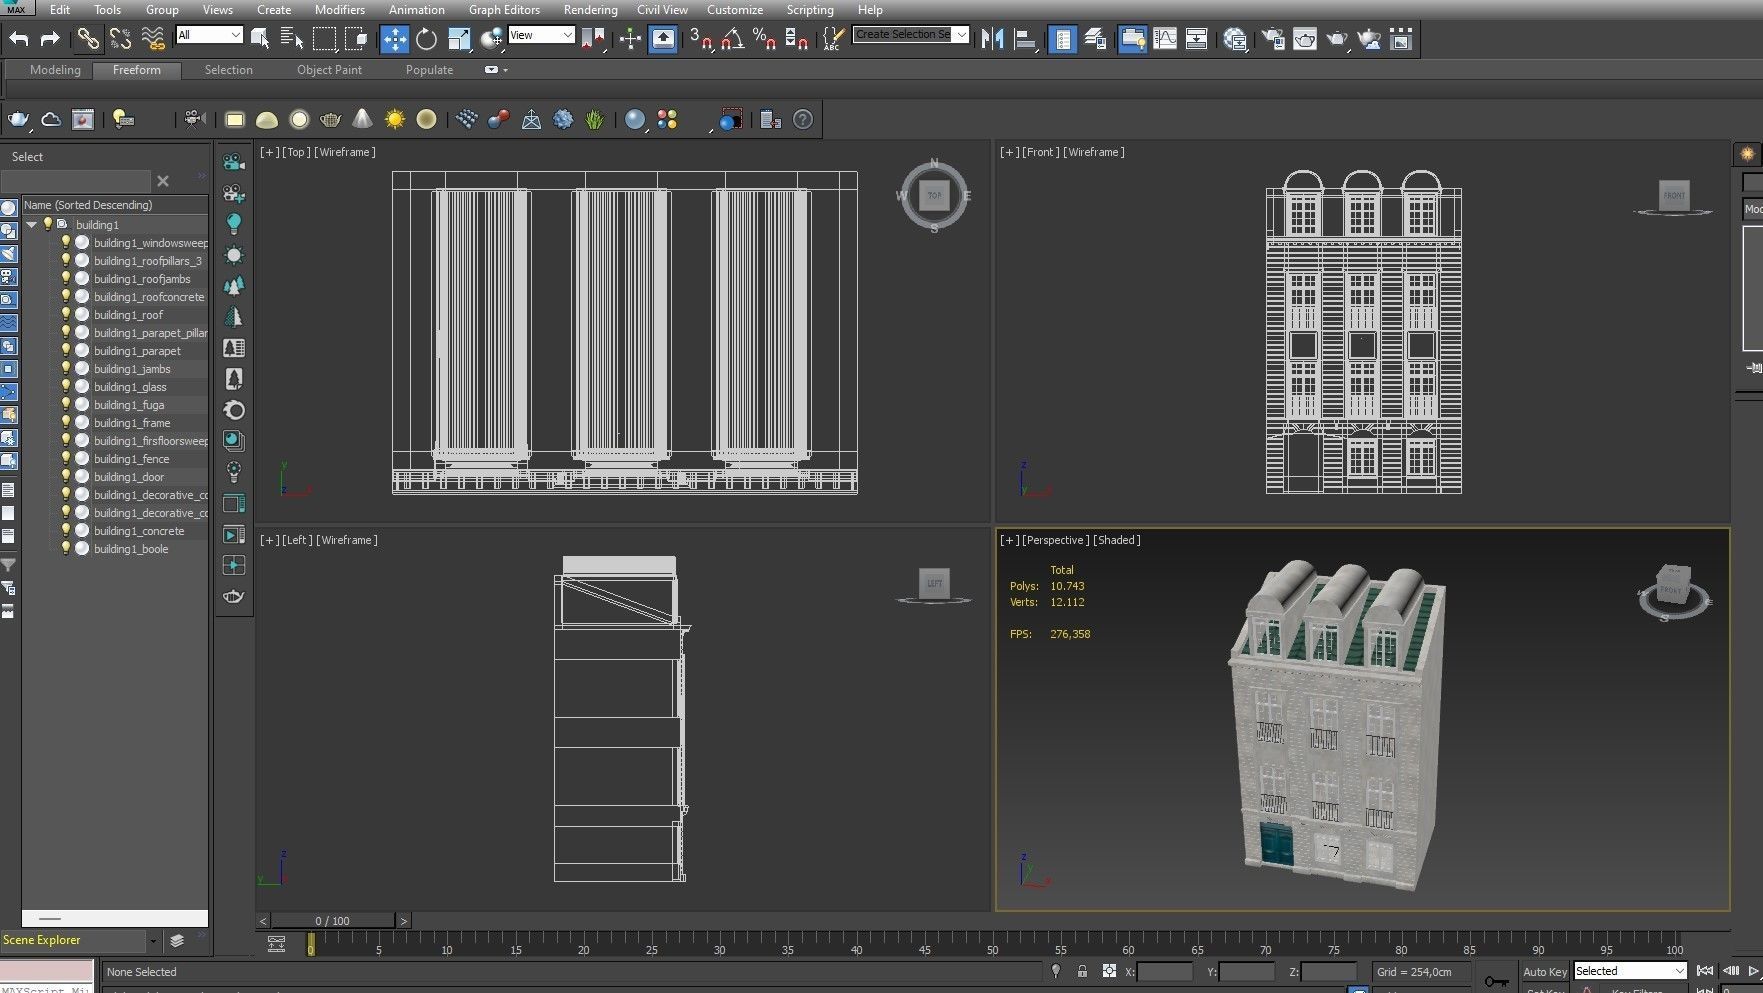Toggle Window/Crossing selection mode
Image resolution: width=1763 pixels, height=993 pixels.
point(356,39)
